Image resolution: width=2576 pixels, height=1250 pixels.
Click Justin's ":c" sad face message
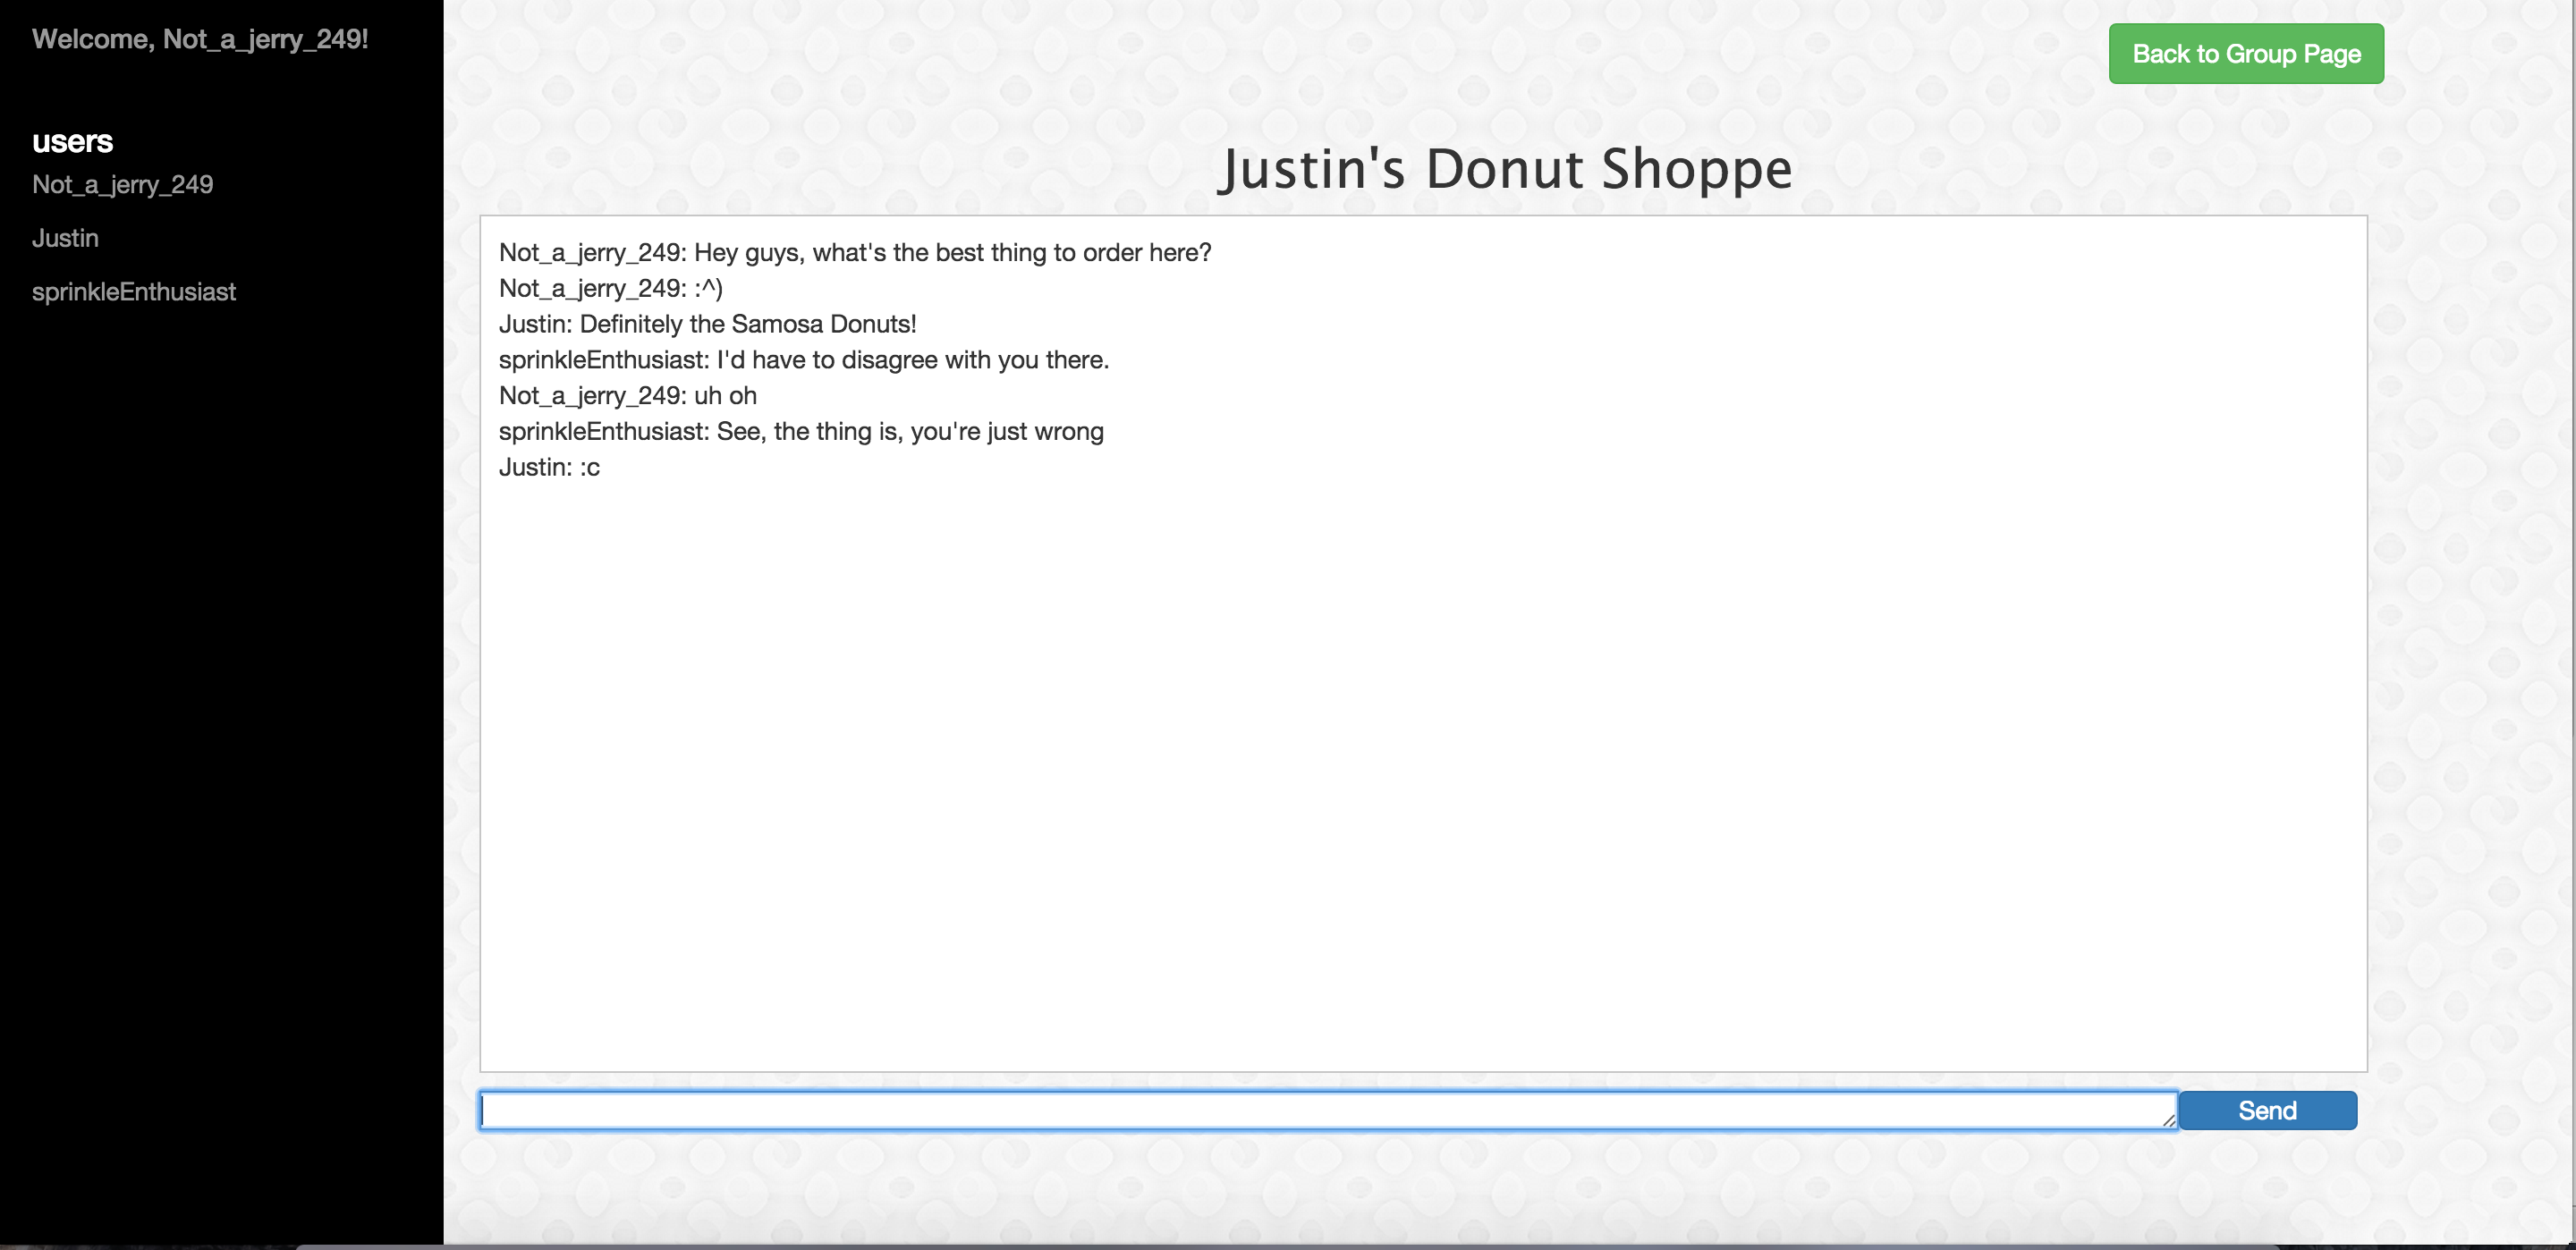pos(549,468)
